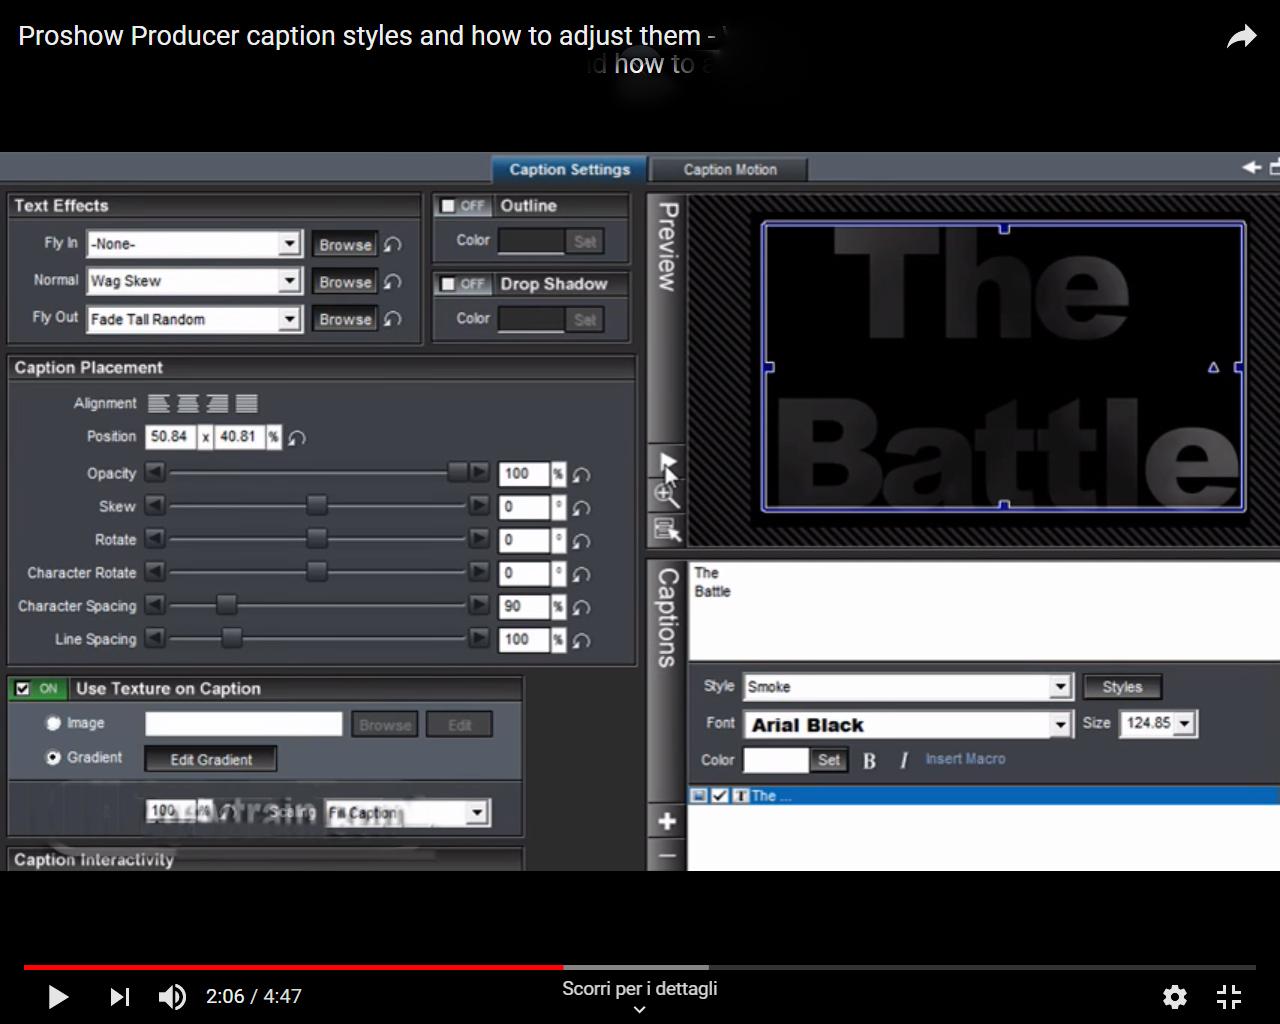Image resolution: width=1280 pixels, height=1024 pixels.
Task: Select the Gradient texture radio button
Action: (x=53, y=758)
